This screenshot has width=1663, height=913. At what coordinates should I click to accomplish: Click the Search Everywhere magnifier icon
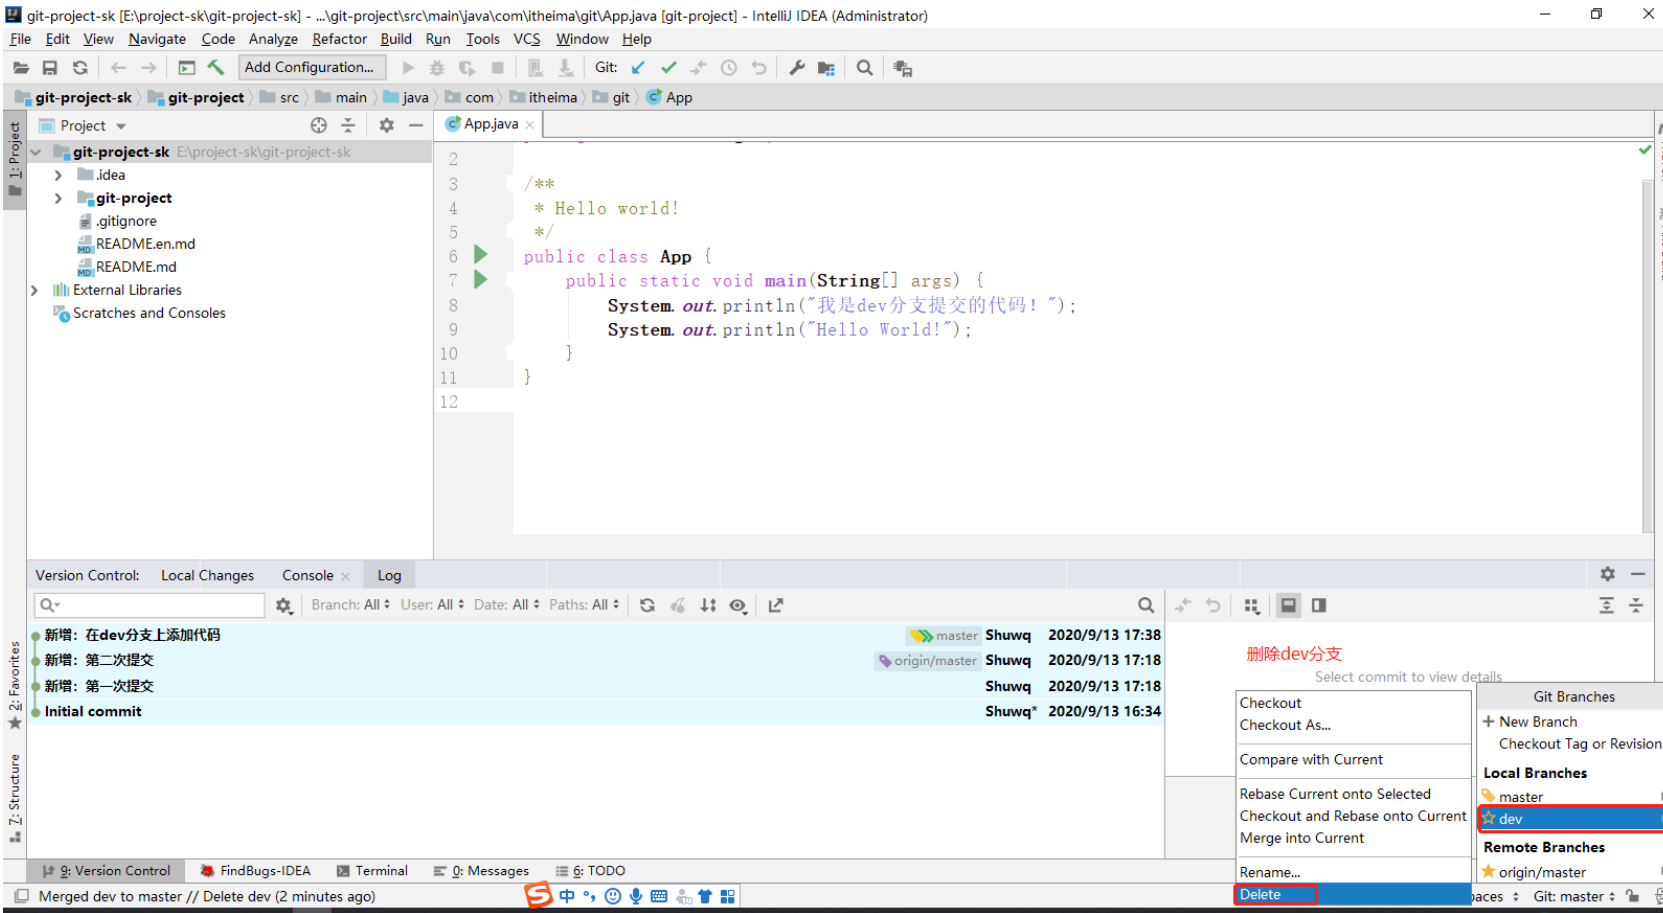tap(865, 68)
